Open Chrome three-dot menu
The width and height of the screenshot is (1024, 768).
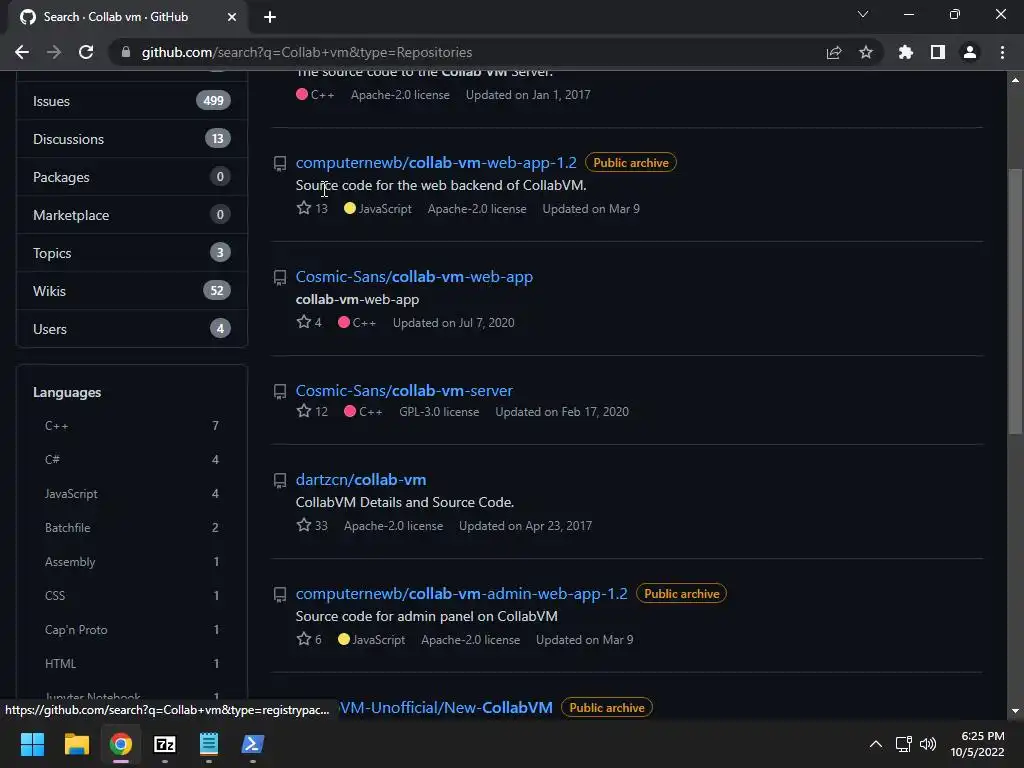coord(1002,52)
